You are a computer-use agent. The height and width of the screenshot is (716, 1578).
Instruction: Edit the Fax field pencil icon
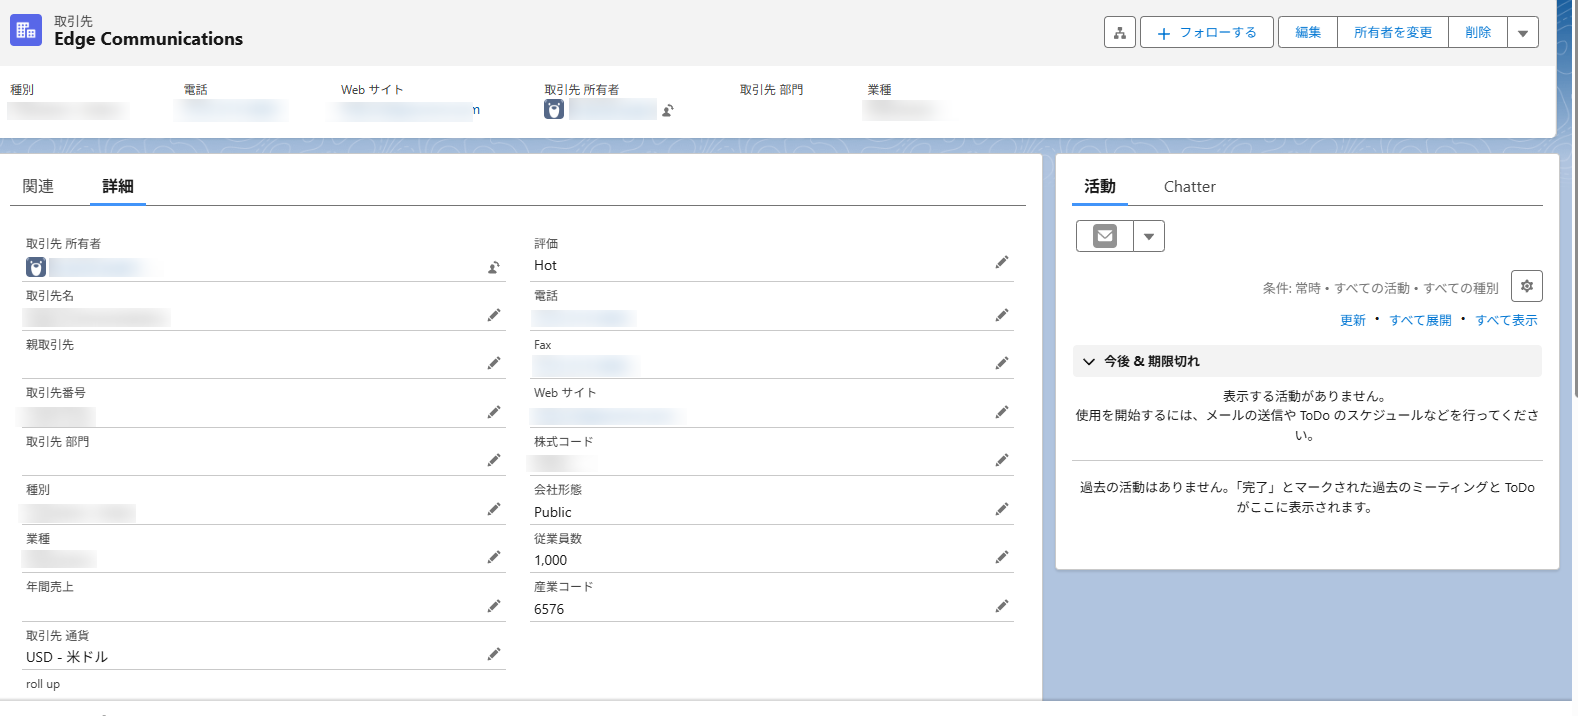(1002, 363)
